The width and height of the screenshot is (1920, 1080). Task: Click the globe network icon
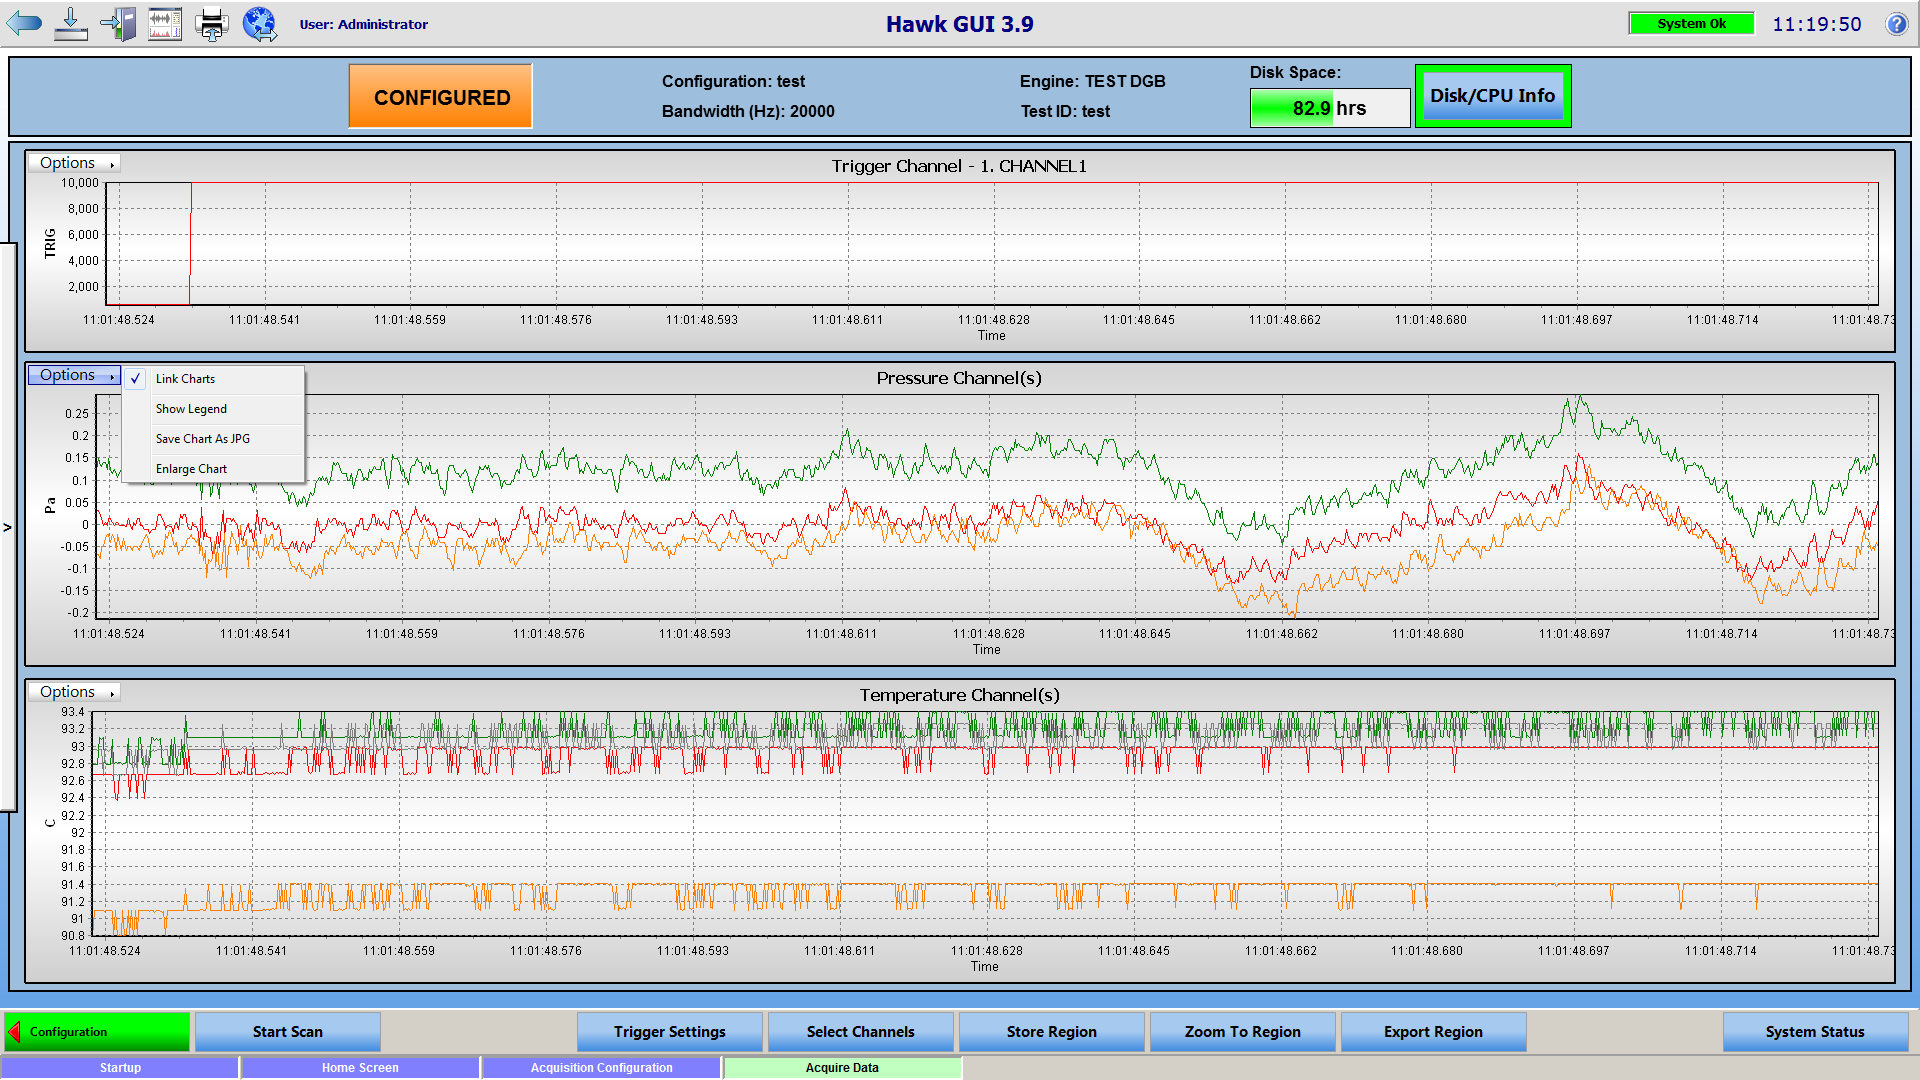(x=259, y=23)
